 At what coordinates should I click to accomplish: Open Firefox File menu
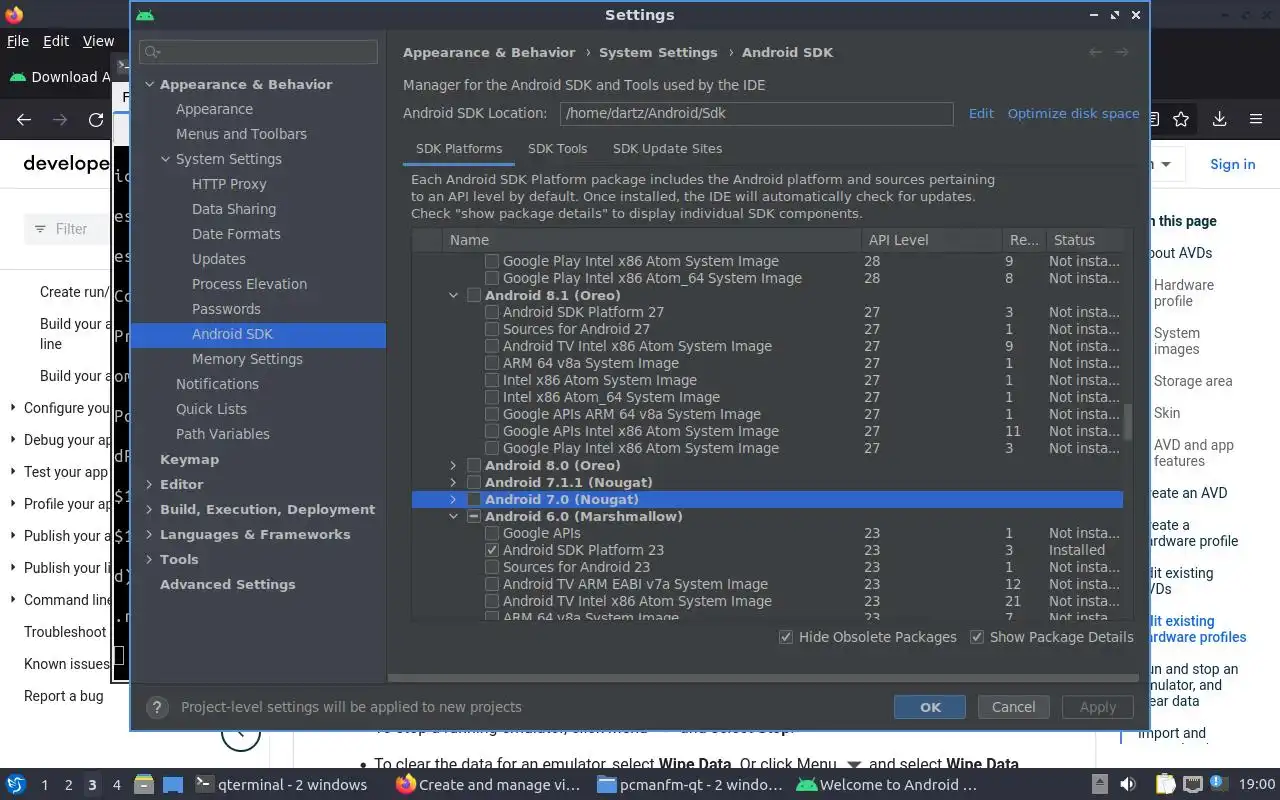tap(18, 41)
